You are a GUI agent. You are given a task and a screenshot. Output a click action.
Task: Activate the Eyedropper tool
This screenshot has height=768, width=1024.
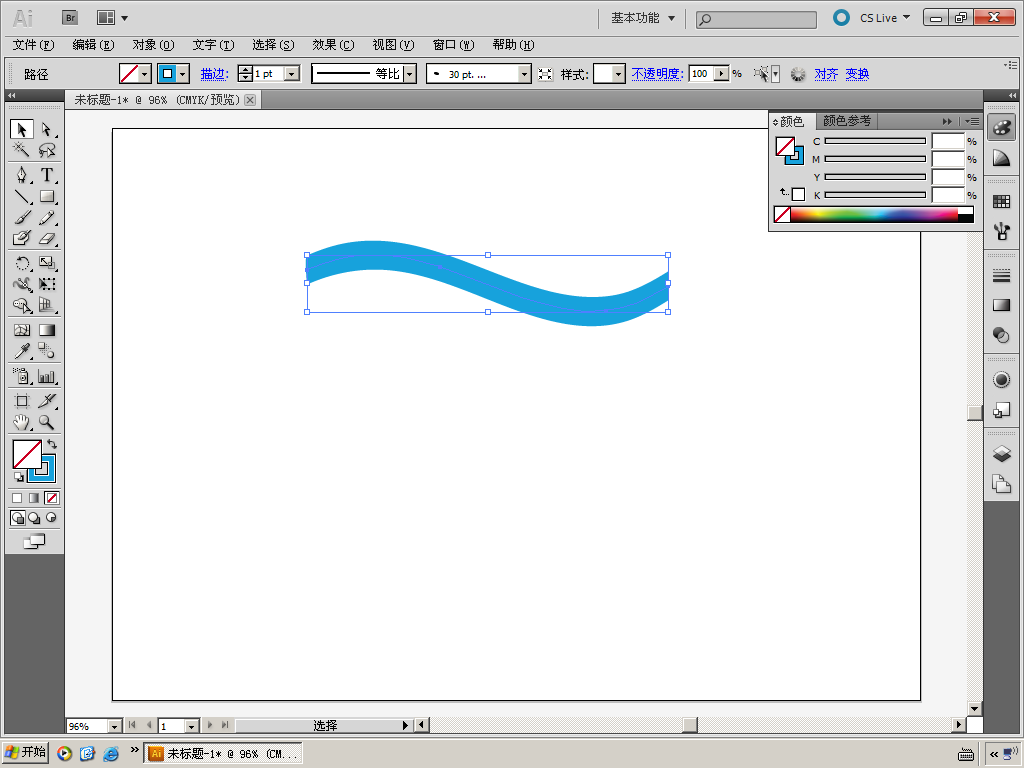pyautogui.click(x=21, y=351)
